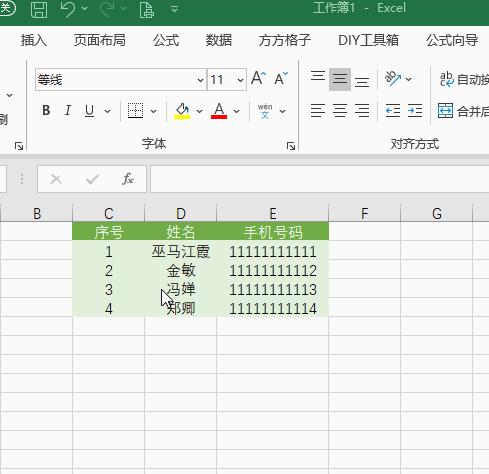Select the column G header
This screenshot has height=474, width=489.
coord(437,213)
